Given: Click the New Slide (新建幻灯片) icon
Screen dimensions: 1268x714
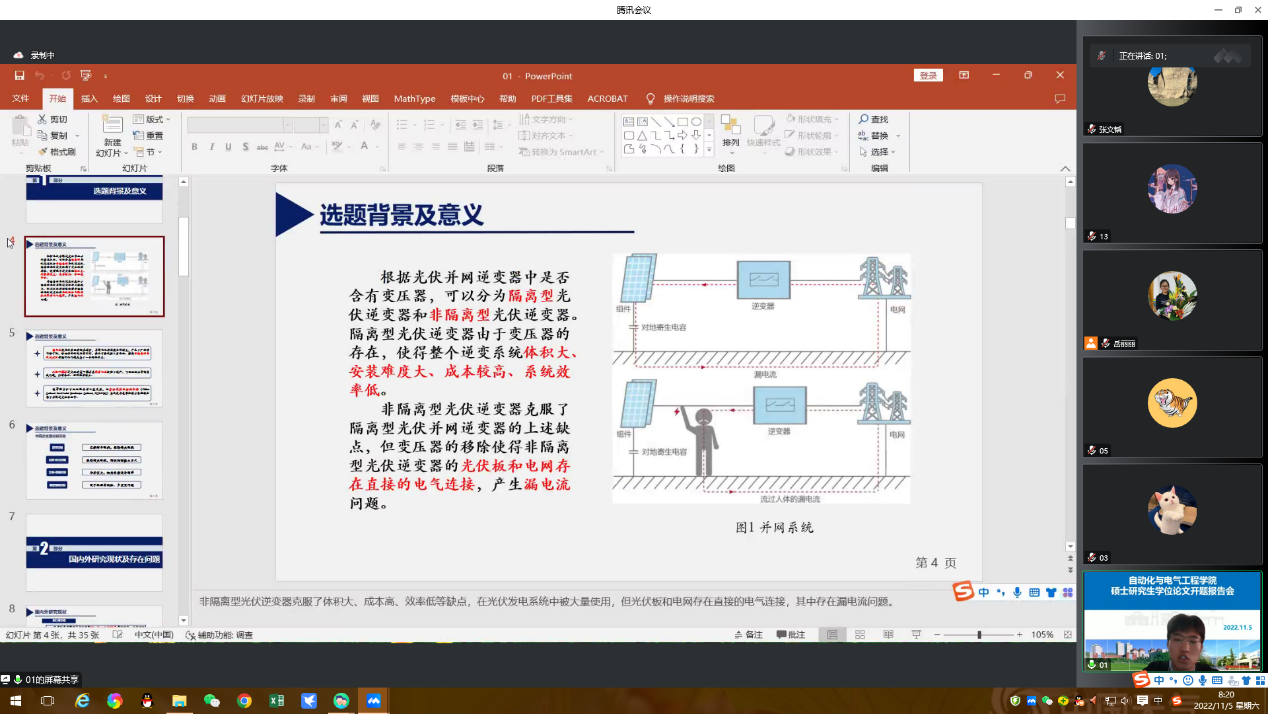Looking at the screenshot, I should [112, 125].
